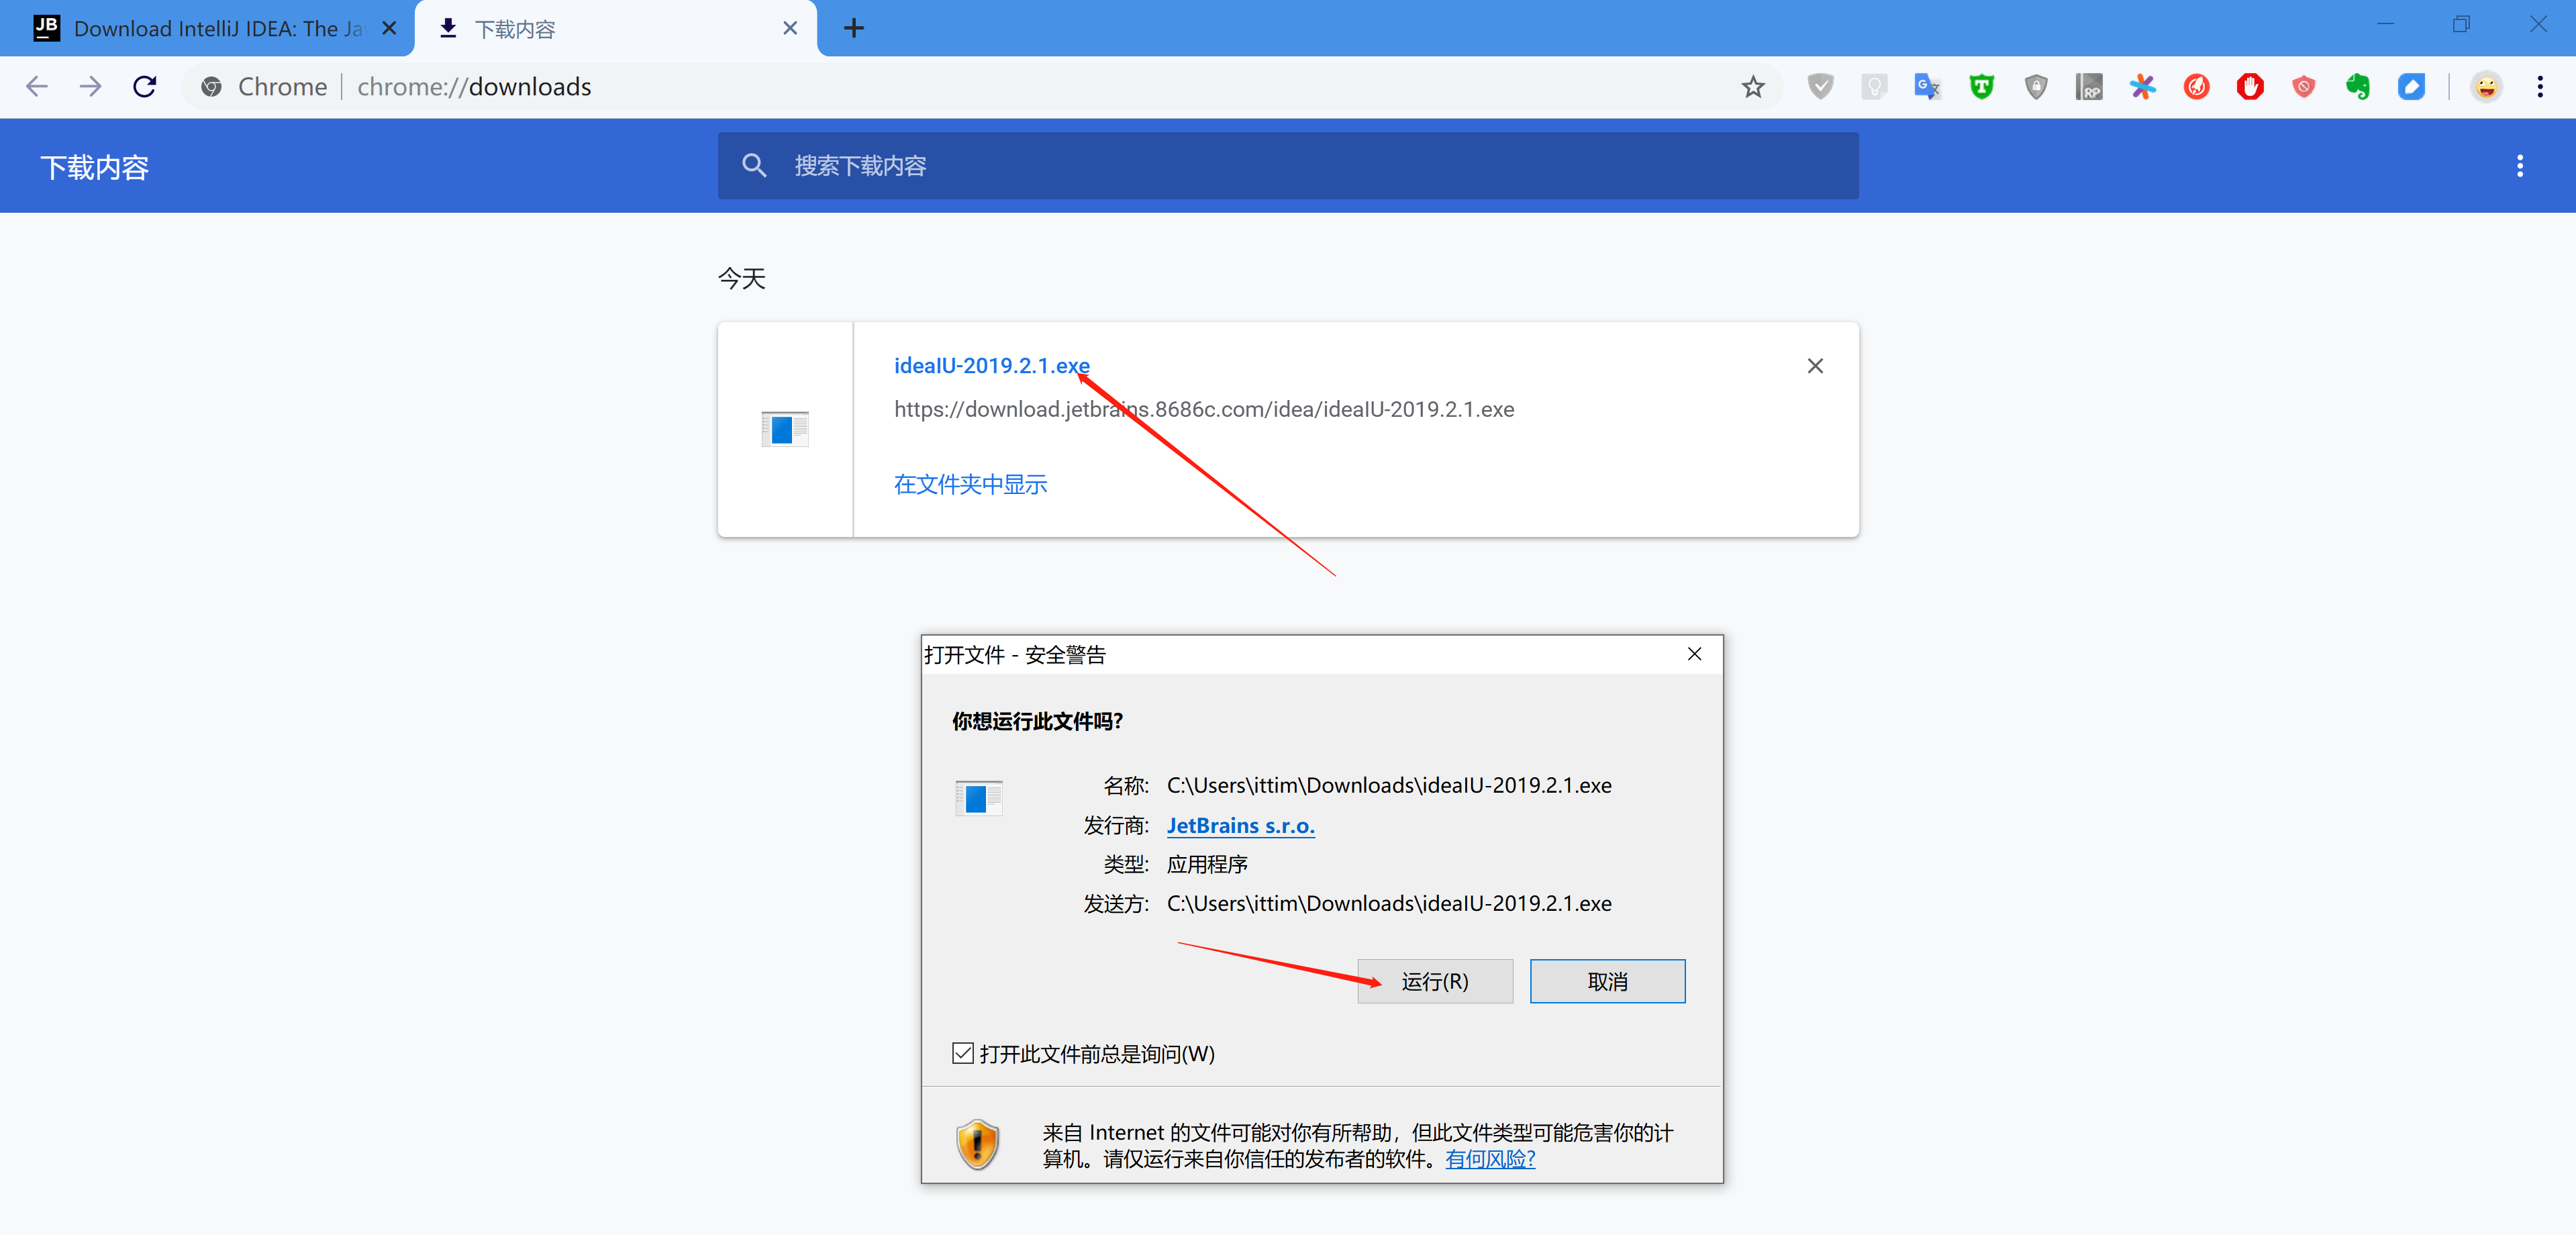Click the 发送方 file path value
2576x1235 pixels.
pos(1389,904)
